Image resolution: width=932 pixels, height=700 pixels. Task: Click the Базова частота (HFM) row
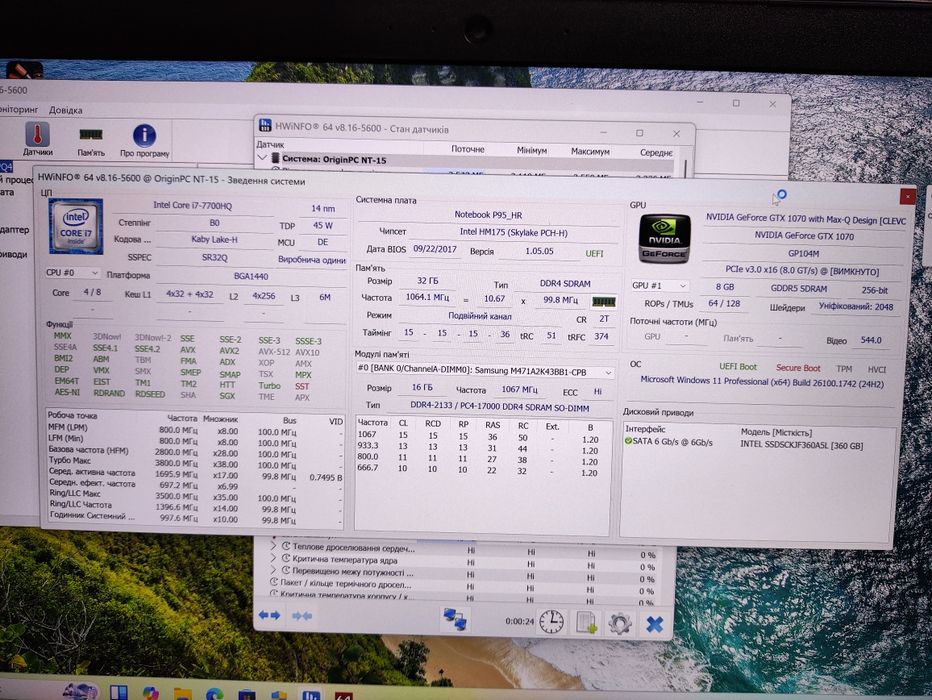[x=195, y=451]
